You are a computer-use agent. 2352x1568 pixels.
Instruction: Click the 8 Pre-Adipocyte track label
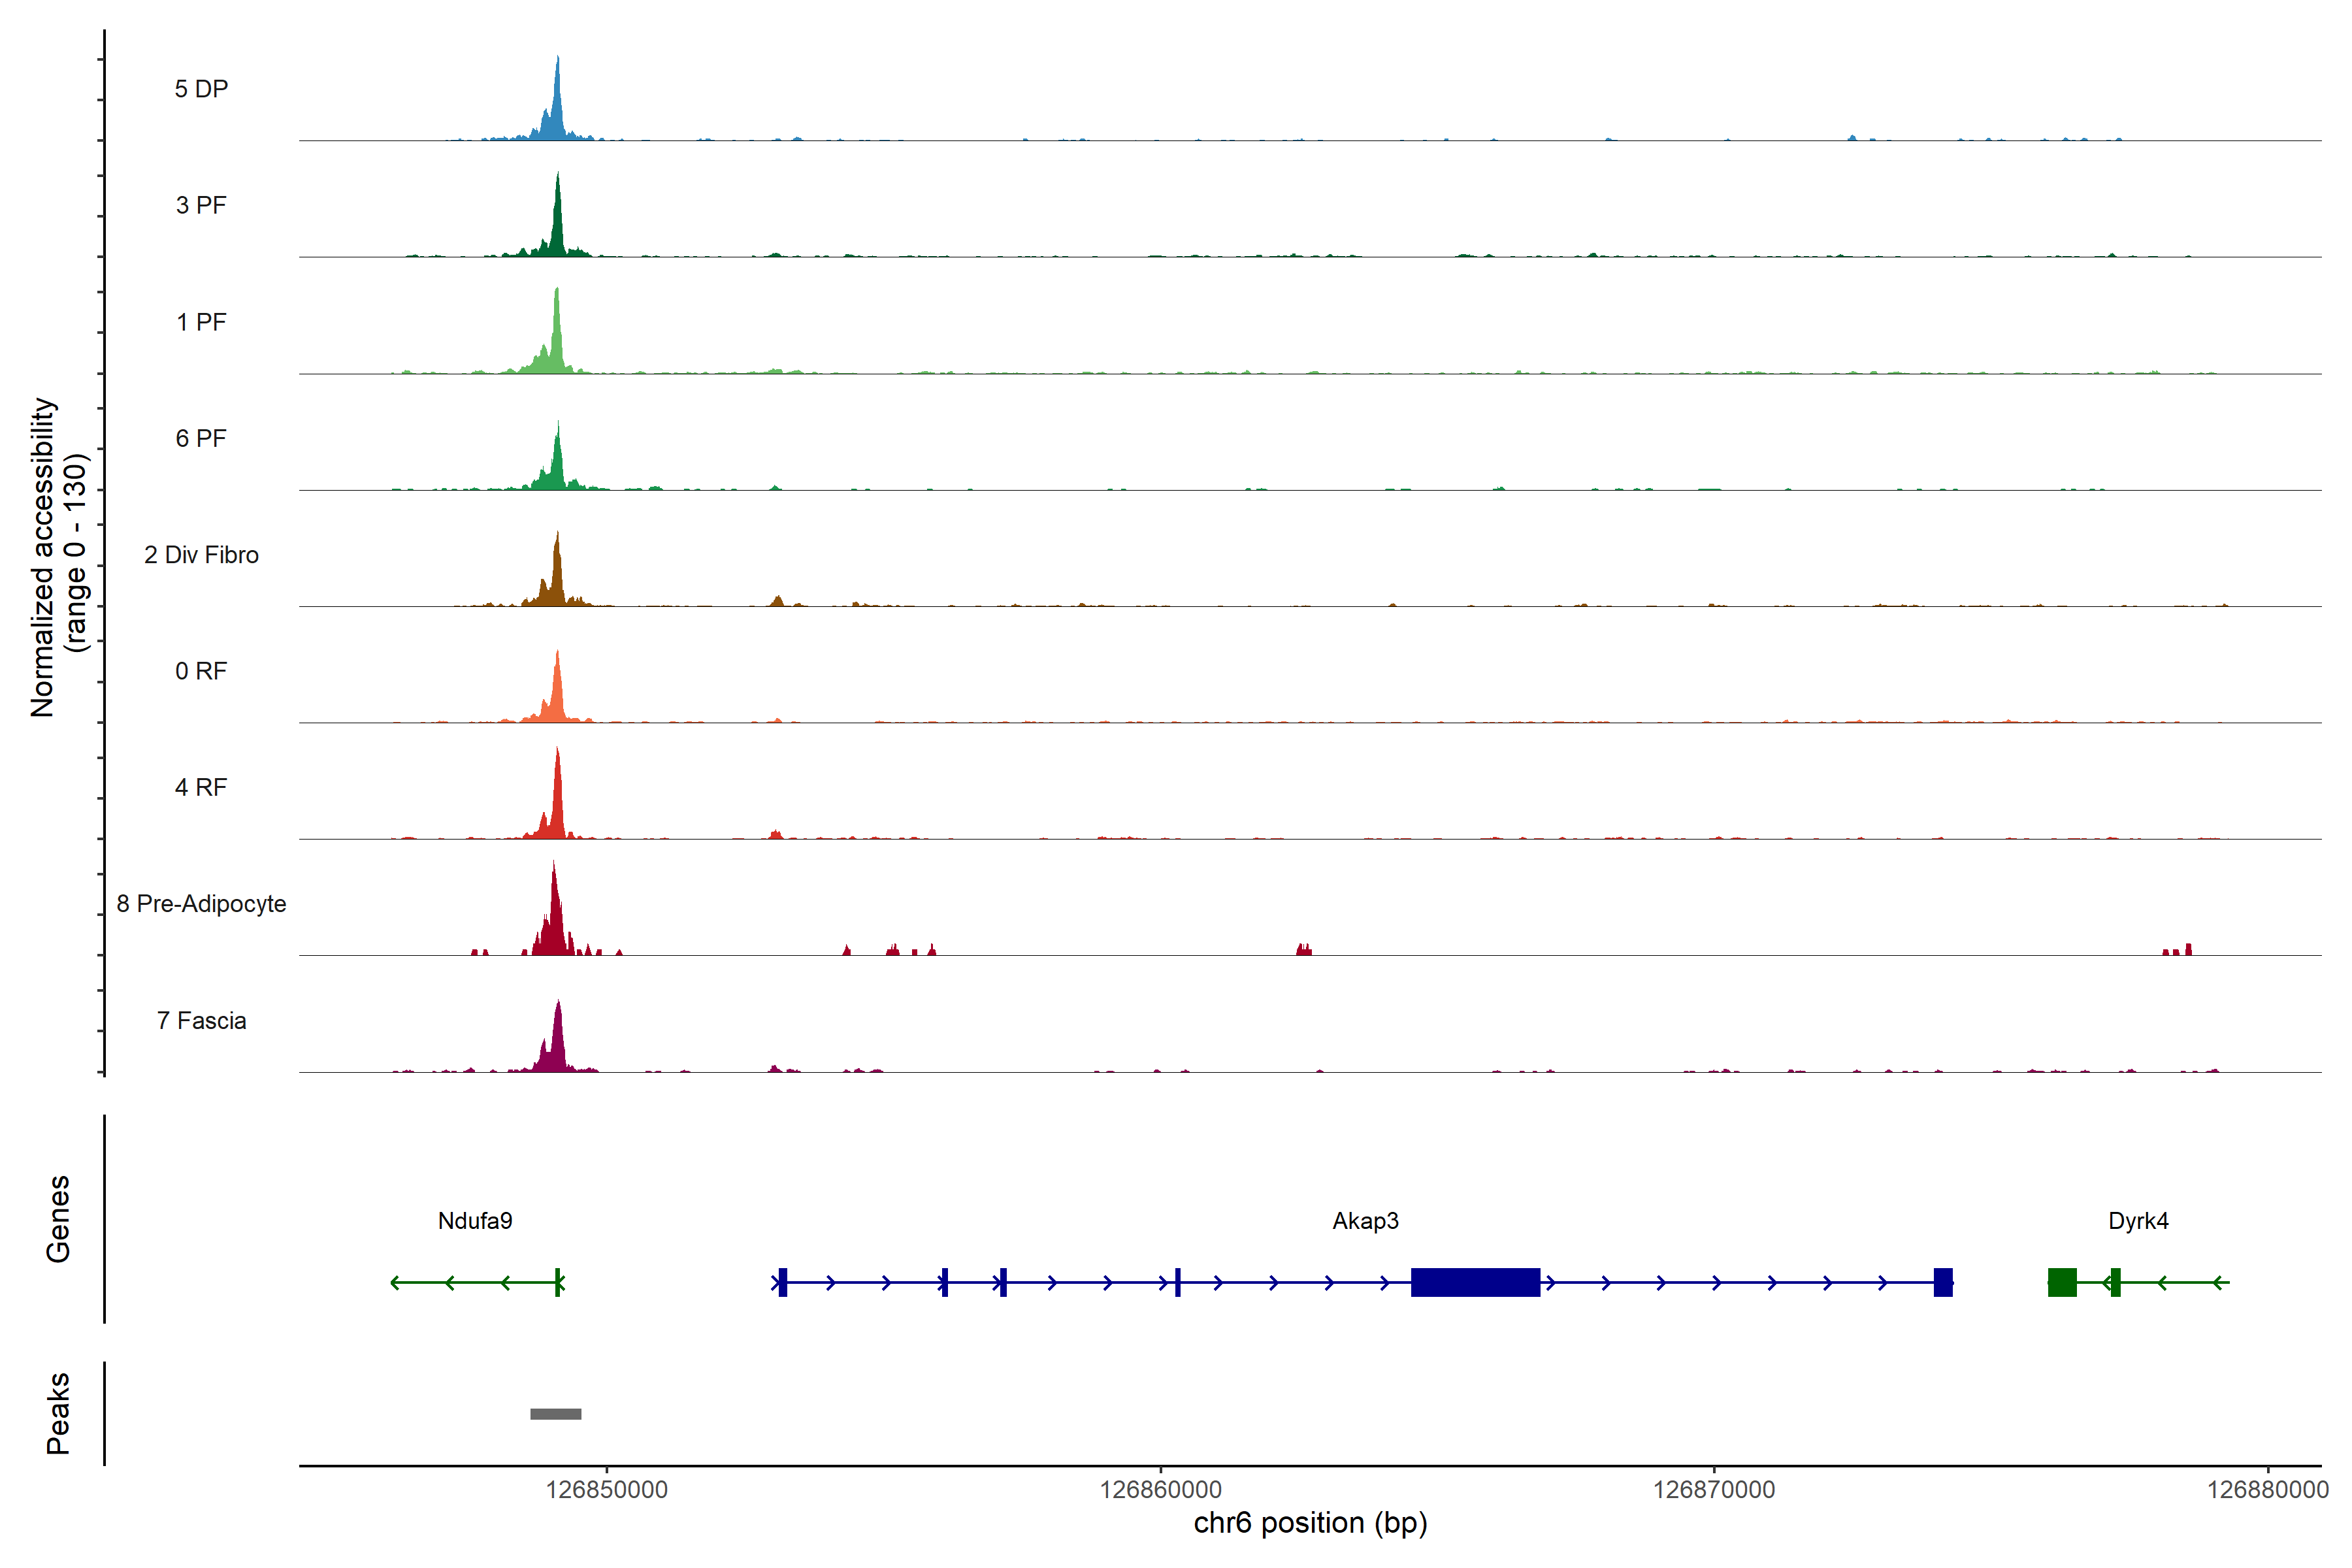(201, 903)
